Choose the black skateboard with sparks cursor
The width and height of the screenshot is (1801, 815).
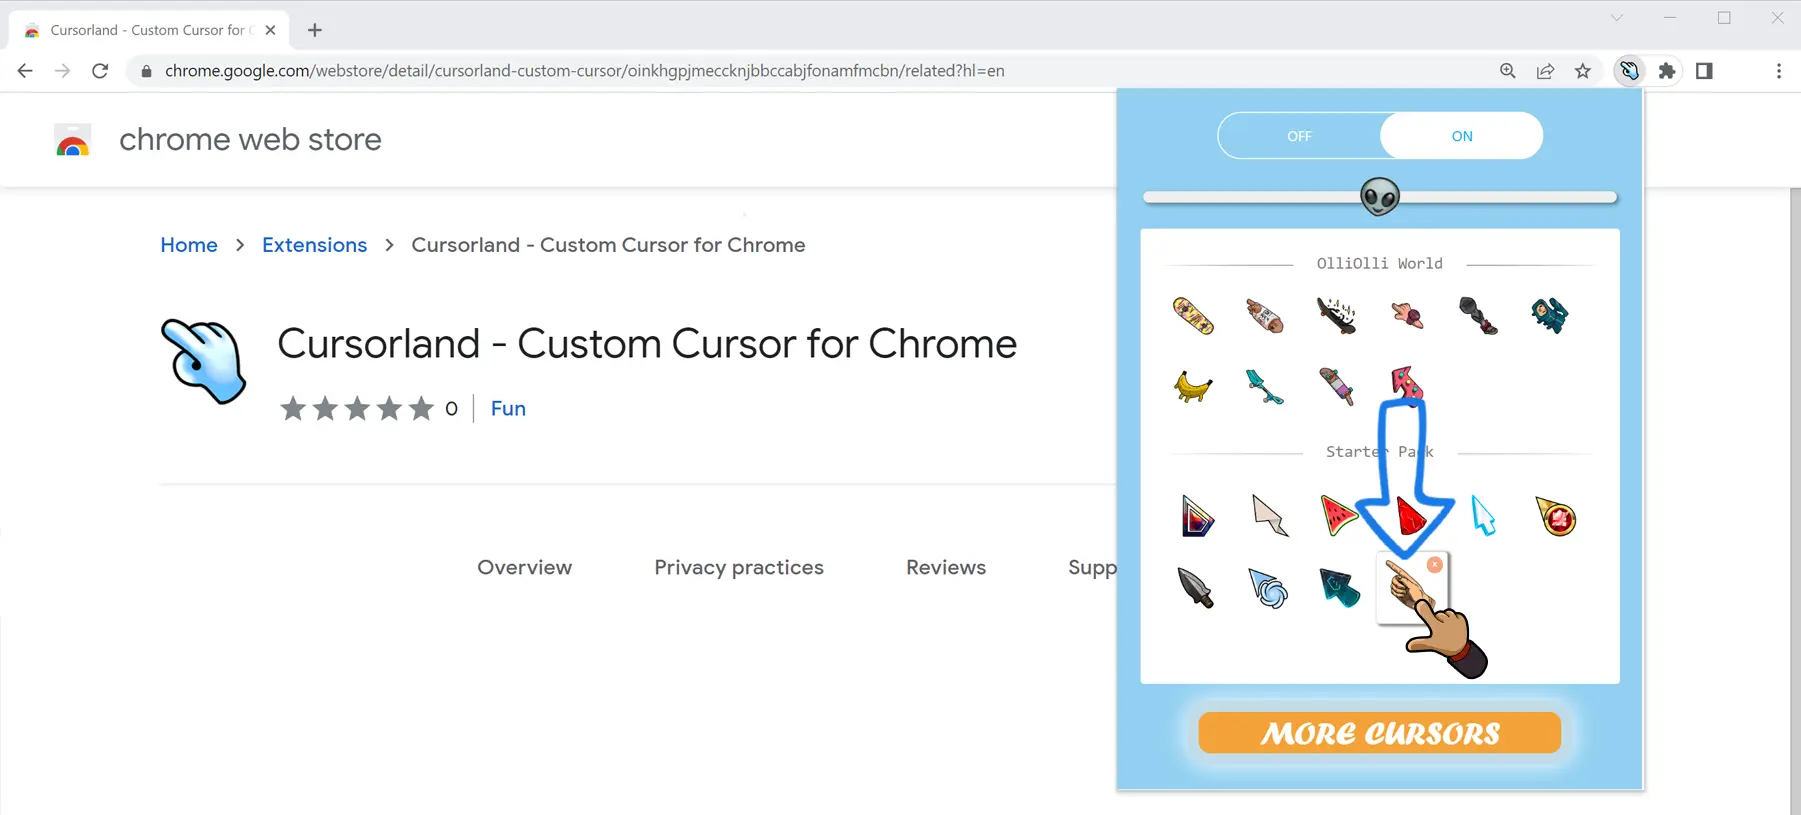pos(1336,316)
